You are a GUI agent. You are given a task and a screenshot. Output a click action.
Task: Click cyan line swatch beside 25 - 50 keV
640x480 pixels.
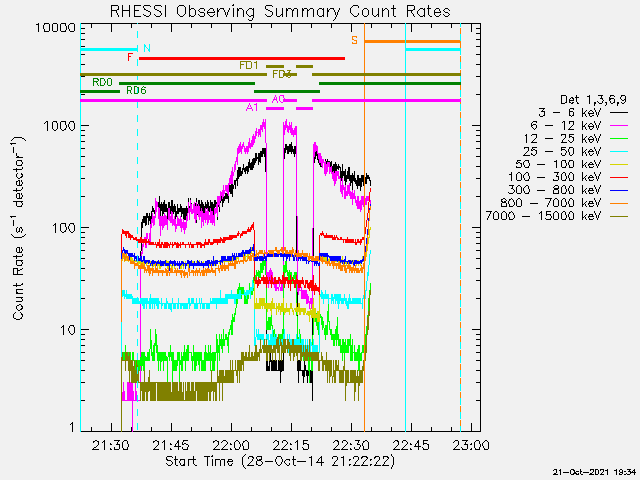tap(619, 151)
